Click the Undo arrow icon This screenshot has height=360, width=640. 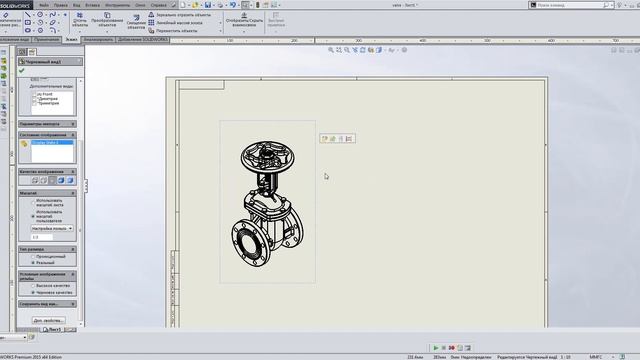[233, 5]
